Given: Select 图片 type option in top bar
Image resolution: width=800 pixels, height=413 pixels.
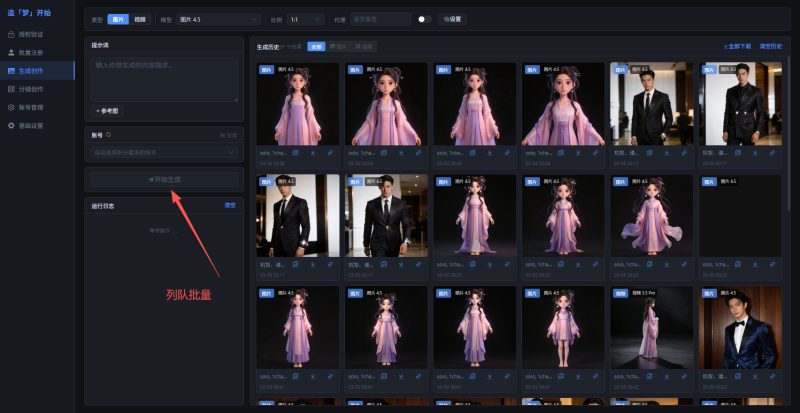Looking at the screenshot, I should pyautogui.click(x=119, y=19).
